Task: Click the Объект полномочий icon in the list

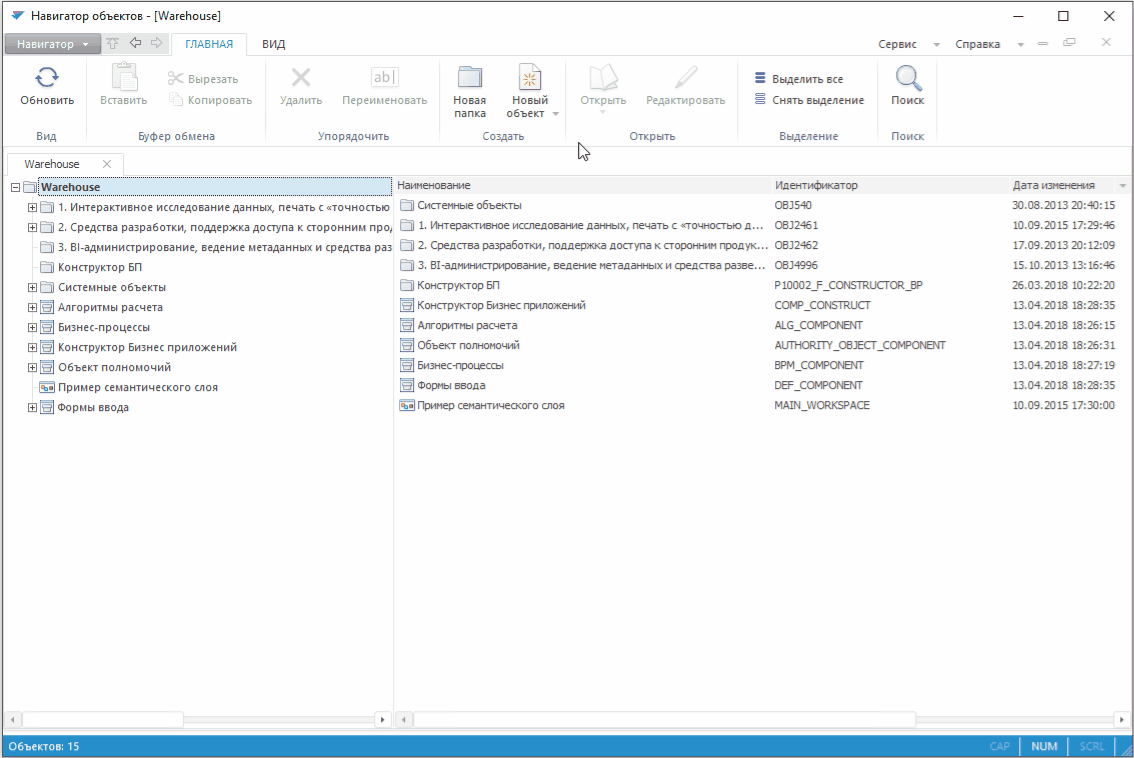Action: coord(407,346)
